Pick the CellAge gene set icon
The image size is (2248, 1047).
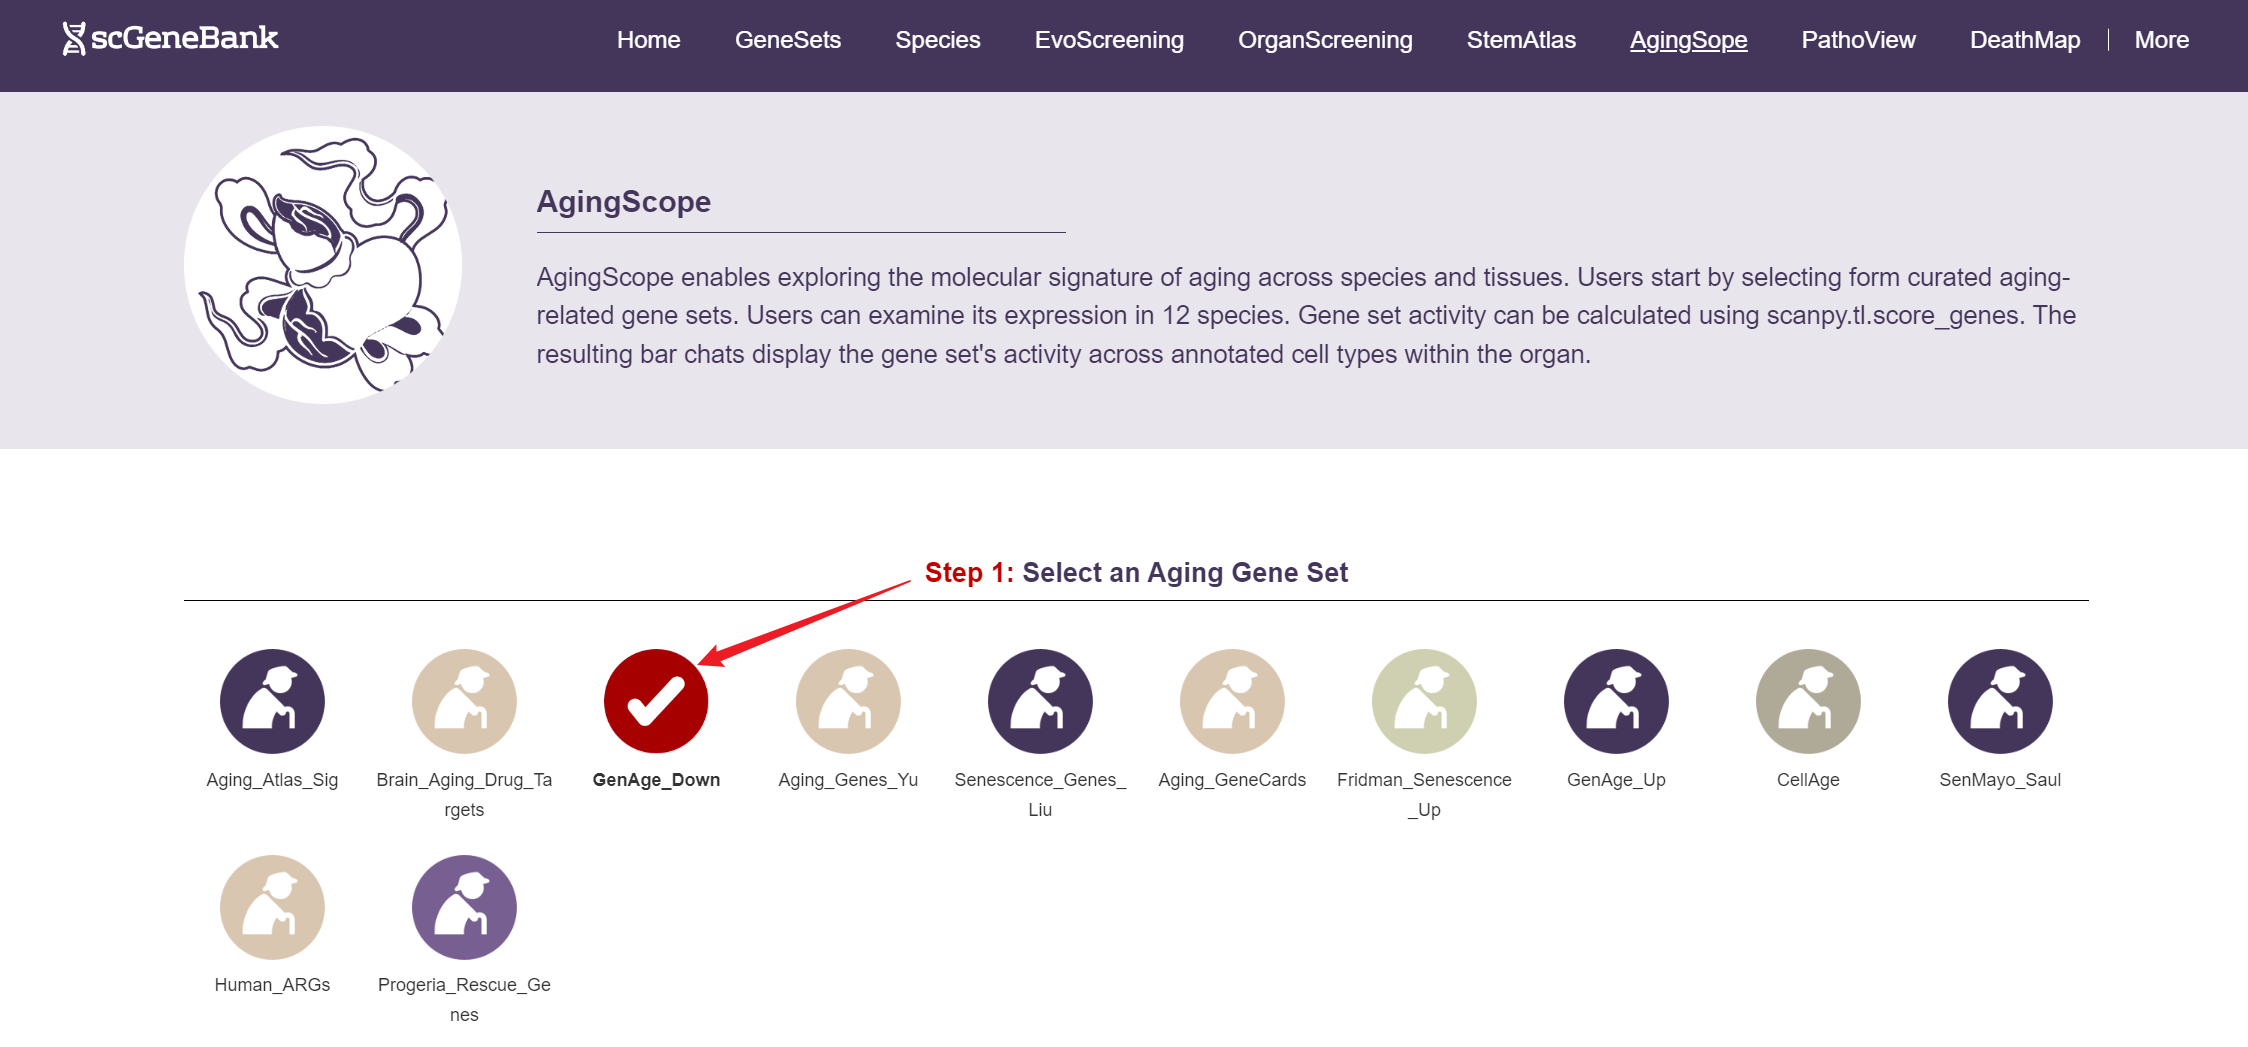tap(1808, 701)
